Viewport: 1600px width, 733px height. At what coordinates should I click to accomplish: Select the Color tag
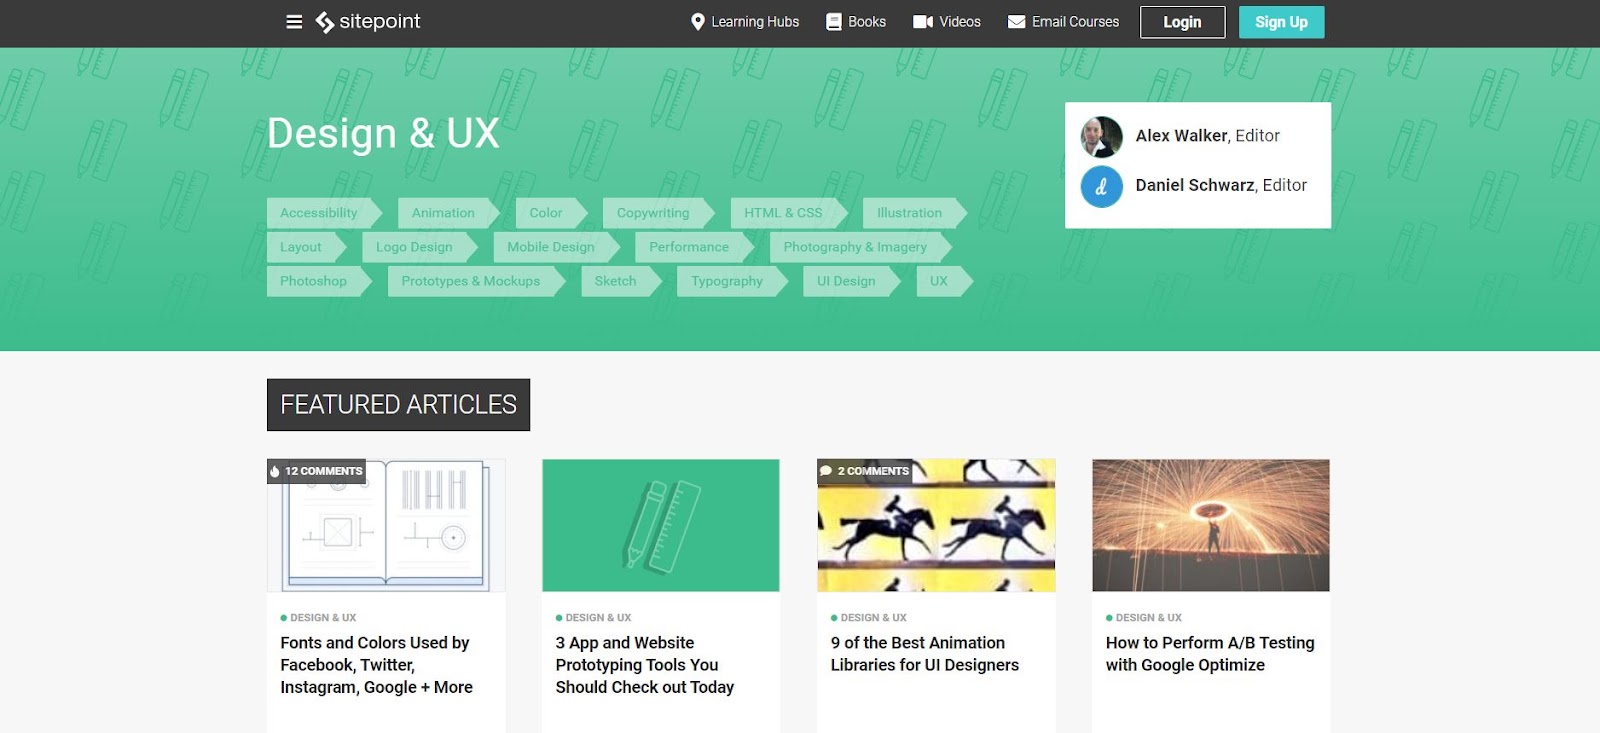pyautogui.click(x=551, y=213)
